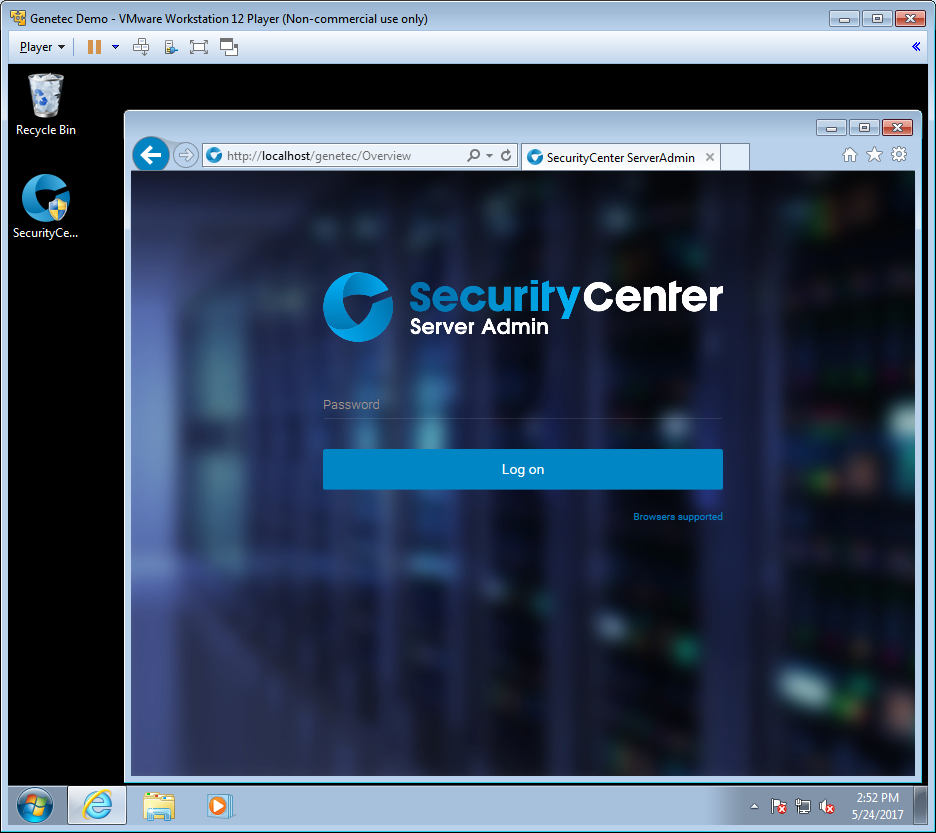Collapse the VMware toolbar with the double chevron
Viewport: 936px width, 833px height.
(x=916, y=47)
